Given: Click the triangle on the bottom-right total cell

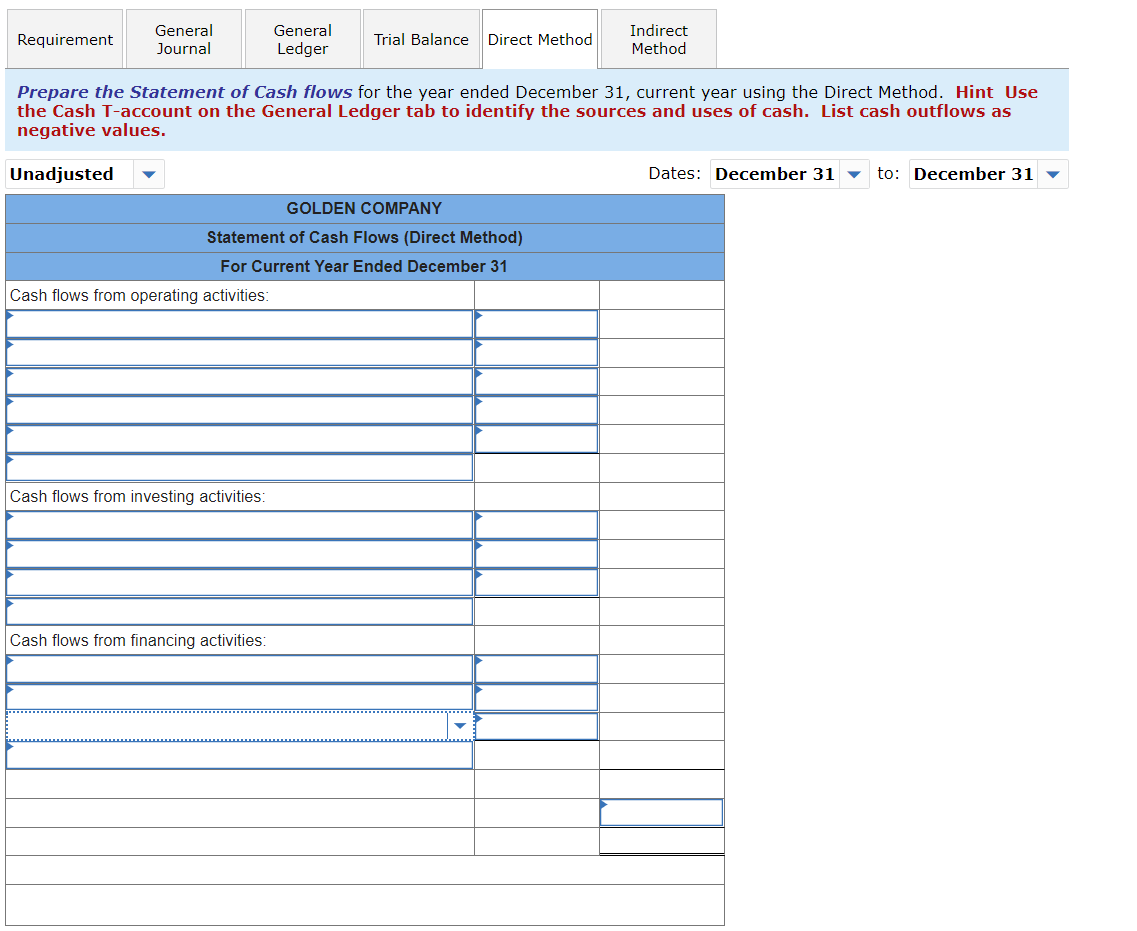Looking at the screenshot, I should (603, 804).
